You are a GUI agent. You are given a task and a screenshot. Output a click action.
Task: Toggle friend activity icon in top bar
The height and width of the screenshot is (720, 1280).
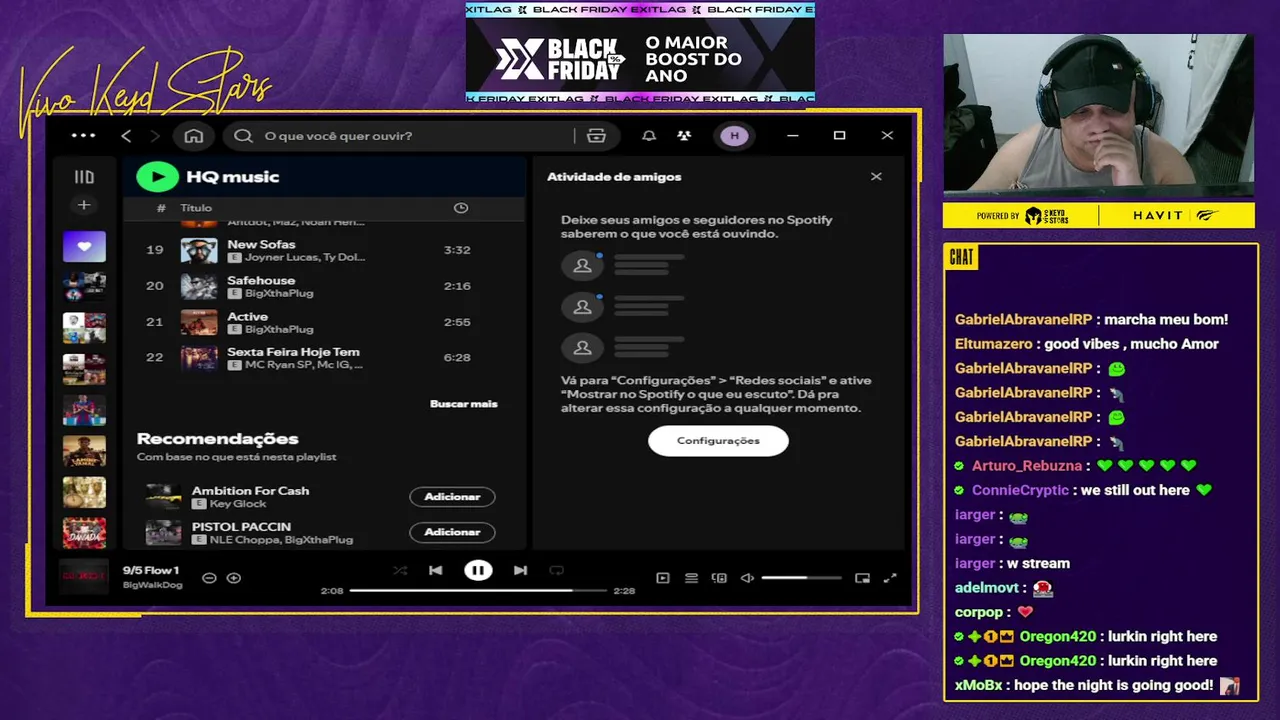[x=684, y=136]
